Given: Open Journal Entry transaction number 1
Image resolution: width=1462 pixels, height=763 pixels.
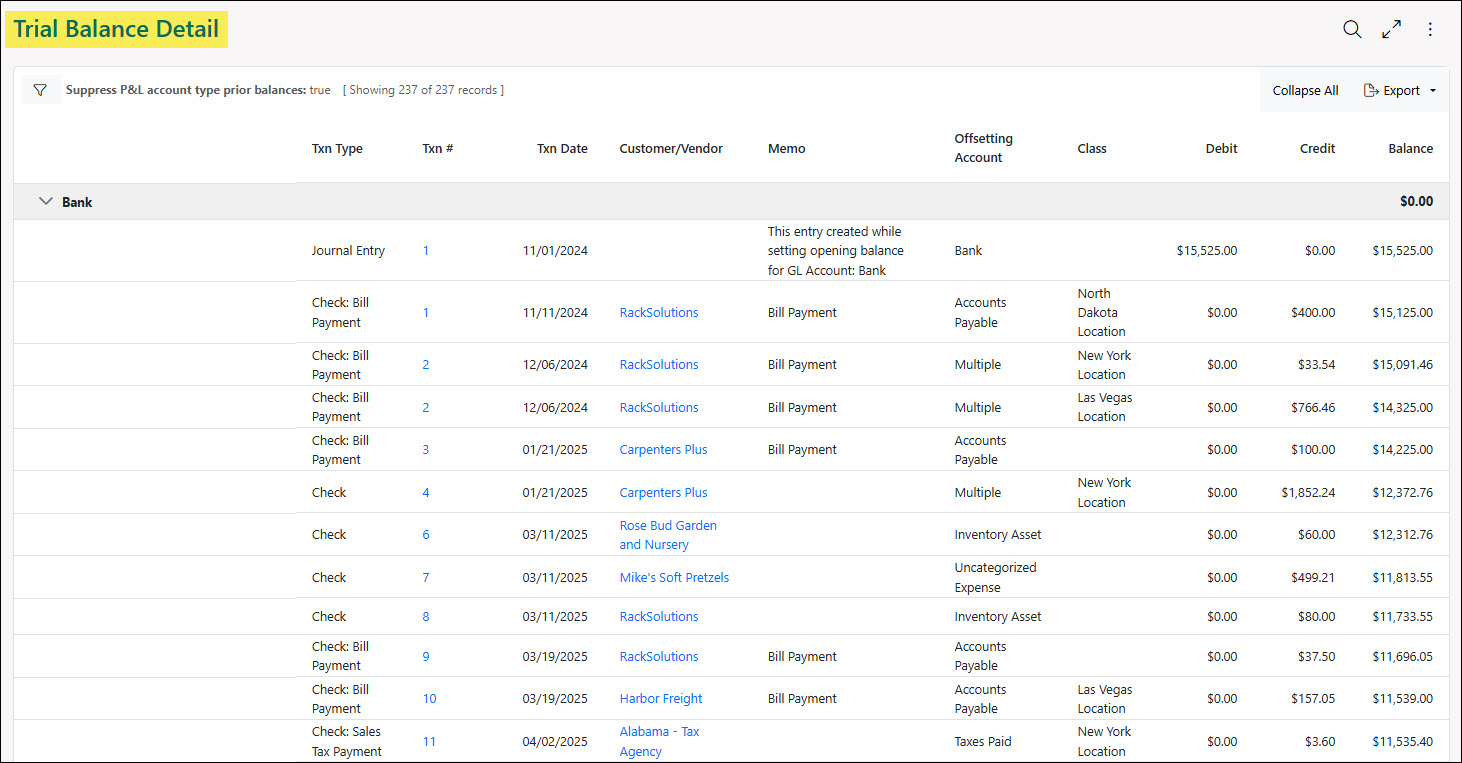Looking at the screenshot, I should (x=426, y=250).
